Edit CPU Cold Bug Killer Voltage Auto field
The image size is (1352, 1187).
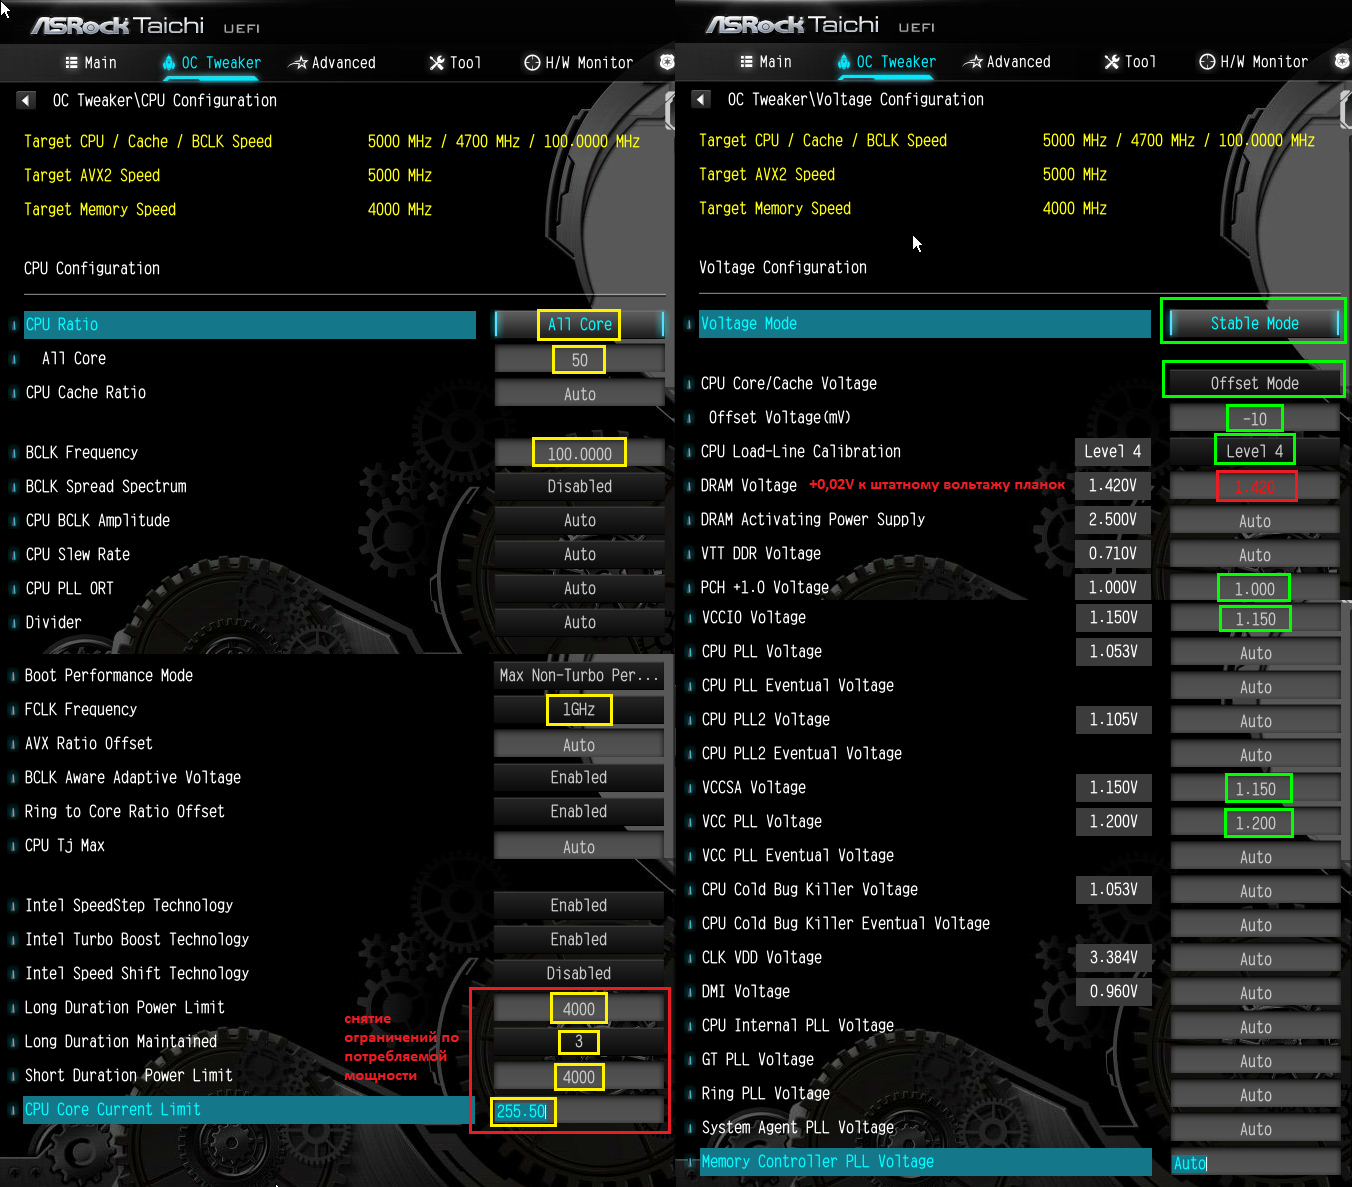(x=1254, y=891)
